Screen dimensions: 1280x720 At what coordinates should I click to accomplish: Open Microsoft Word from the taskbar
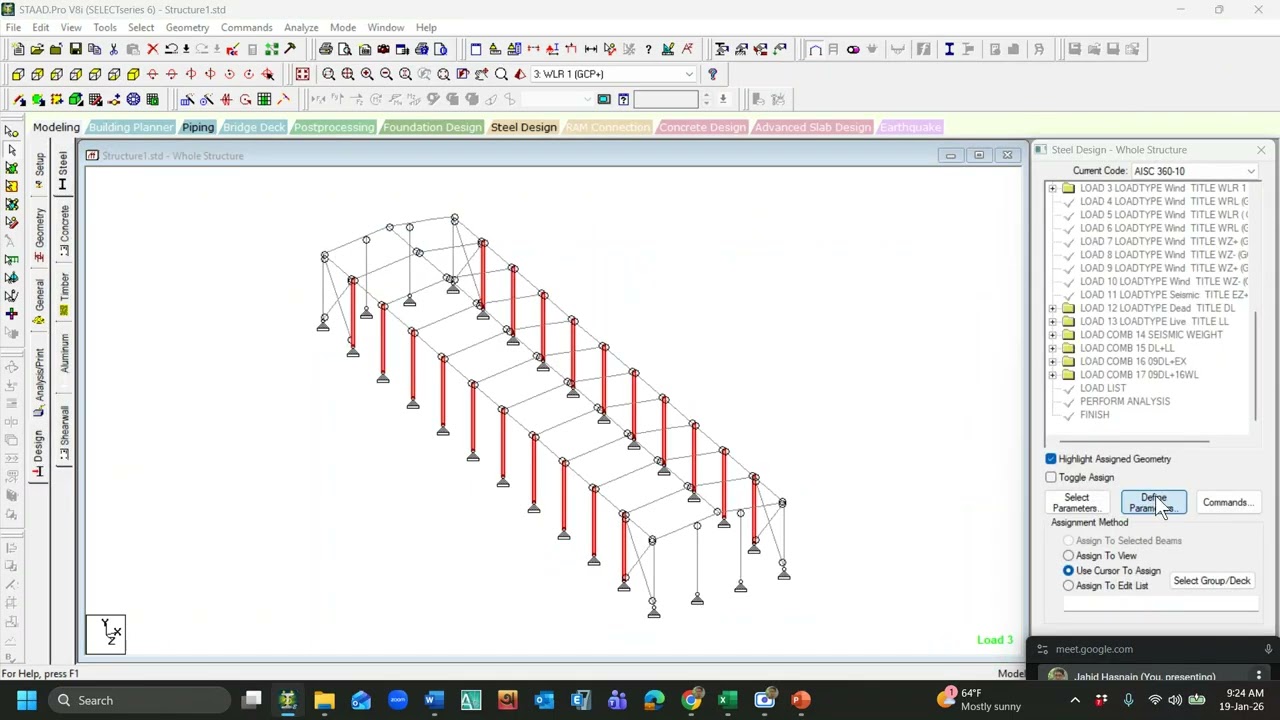point(433,700)
